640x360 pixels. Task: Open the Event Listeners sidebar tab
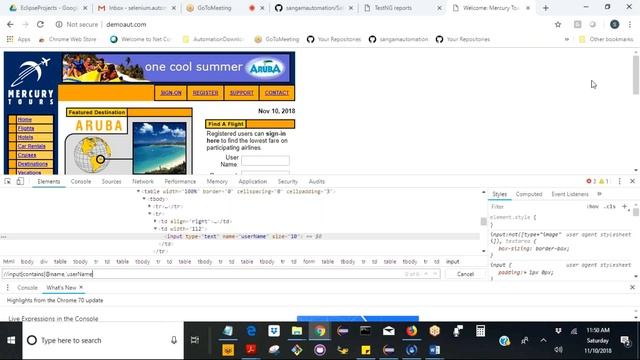coord(570,194)
